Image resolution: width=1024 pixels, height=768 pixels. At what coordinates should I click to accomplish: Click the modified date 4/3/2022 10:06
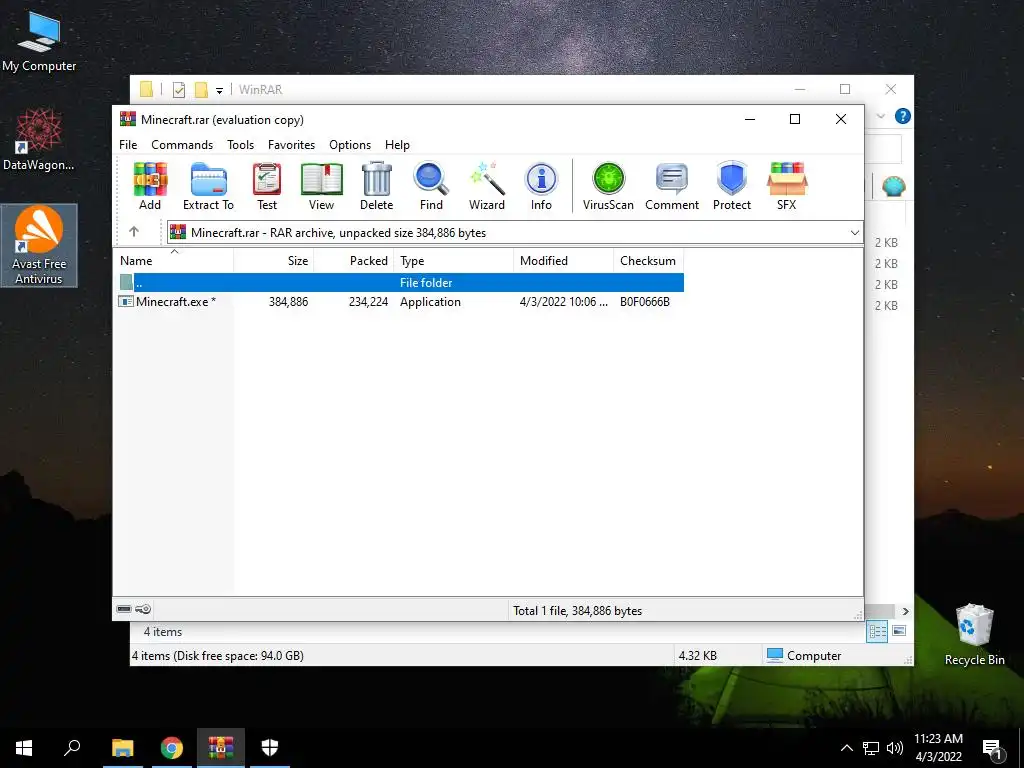[564, 302]
